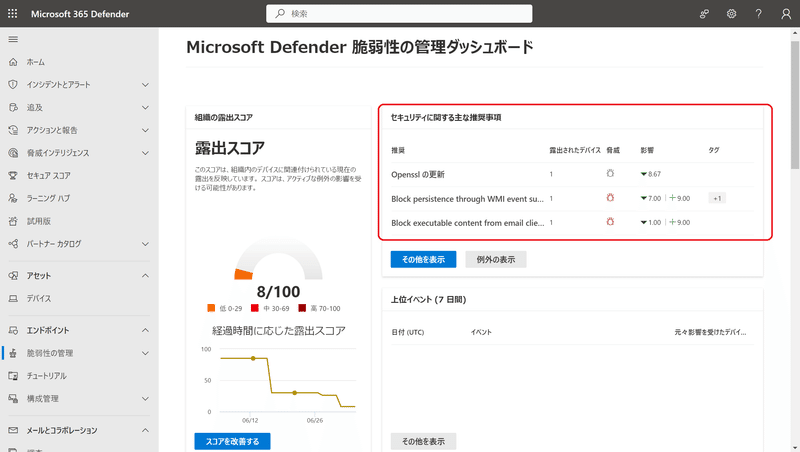Open 試用版 in navigation
This screenshot has width=800, height=452.
[x=39, y=221]
